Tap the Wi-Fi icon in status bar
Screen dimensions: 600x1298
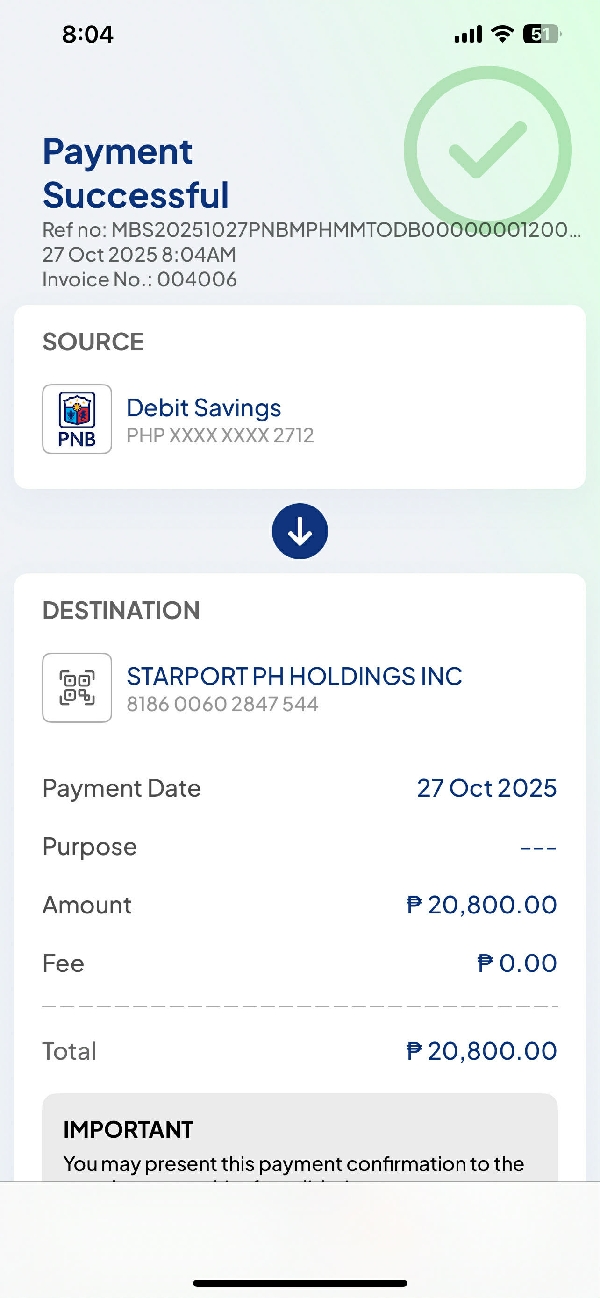[501, 35]
